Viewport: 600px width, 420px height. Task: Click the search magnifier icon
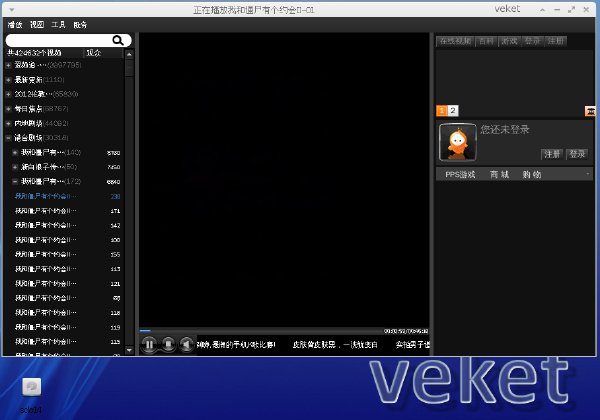118,40
